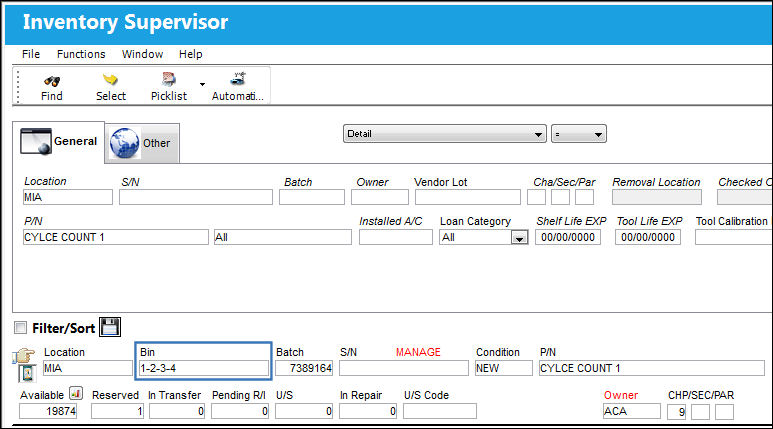Click the Installed A/C field
This screenshot has width=773, height=429.
(396, 237)
